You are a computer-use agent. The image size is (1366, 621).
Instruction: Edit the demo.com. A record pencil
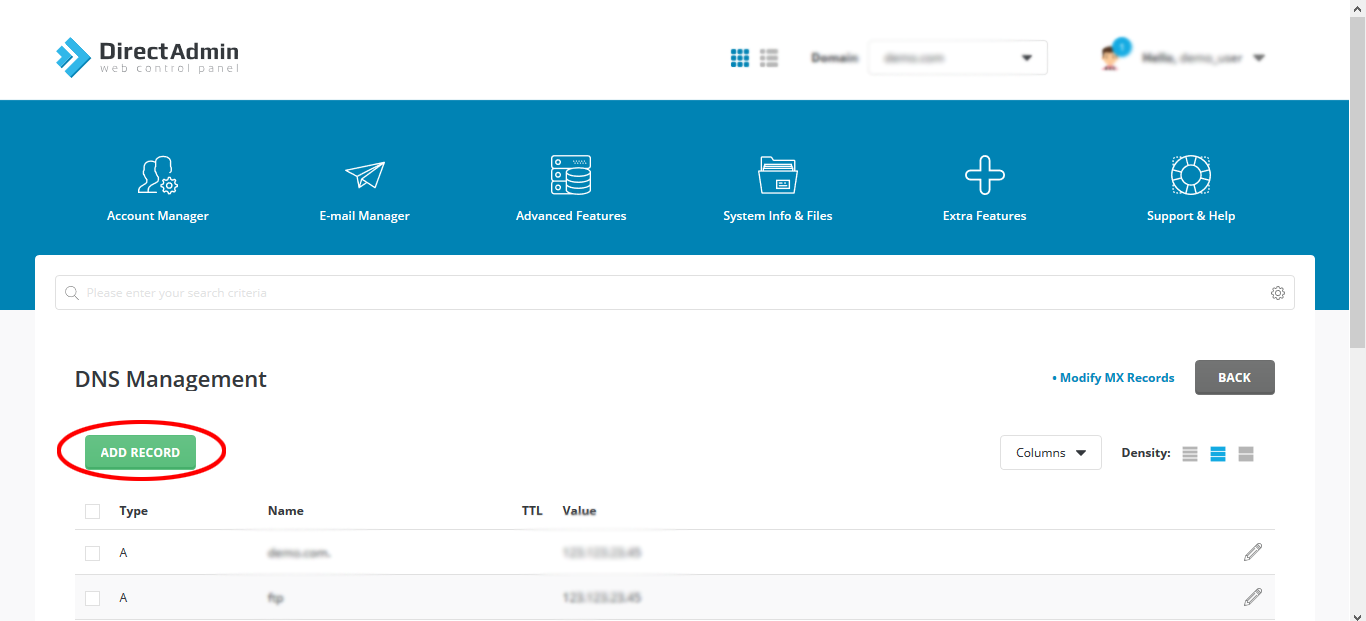[1253, 552]
